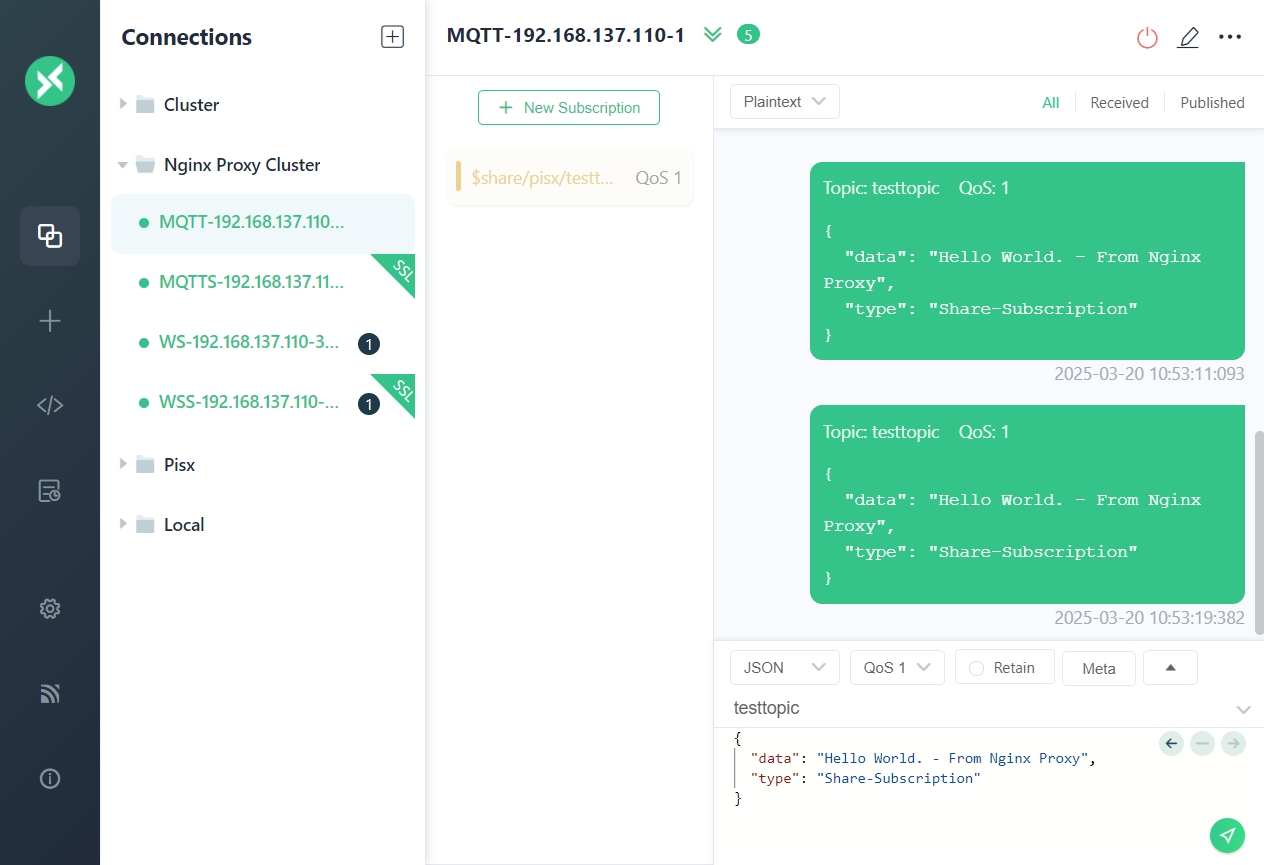Screen dimensions: 1264x865
Task: Expand the Pisx folder
Action: [x=123, y=464]
